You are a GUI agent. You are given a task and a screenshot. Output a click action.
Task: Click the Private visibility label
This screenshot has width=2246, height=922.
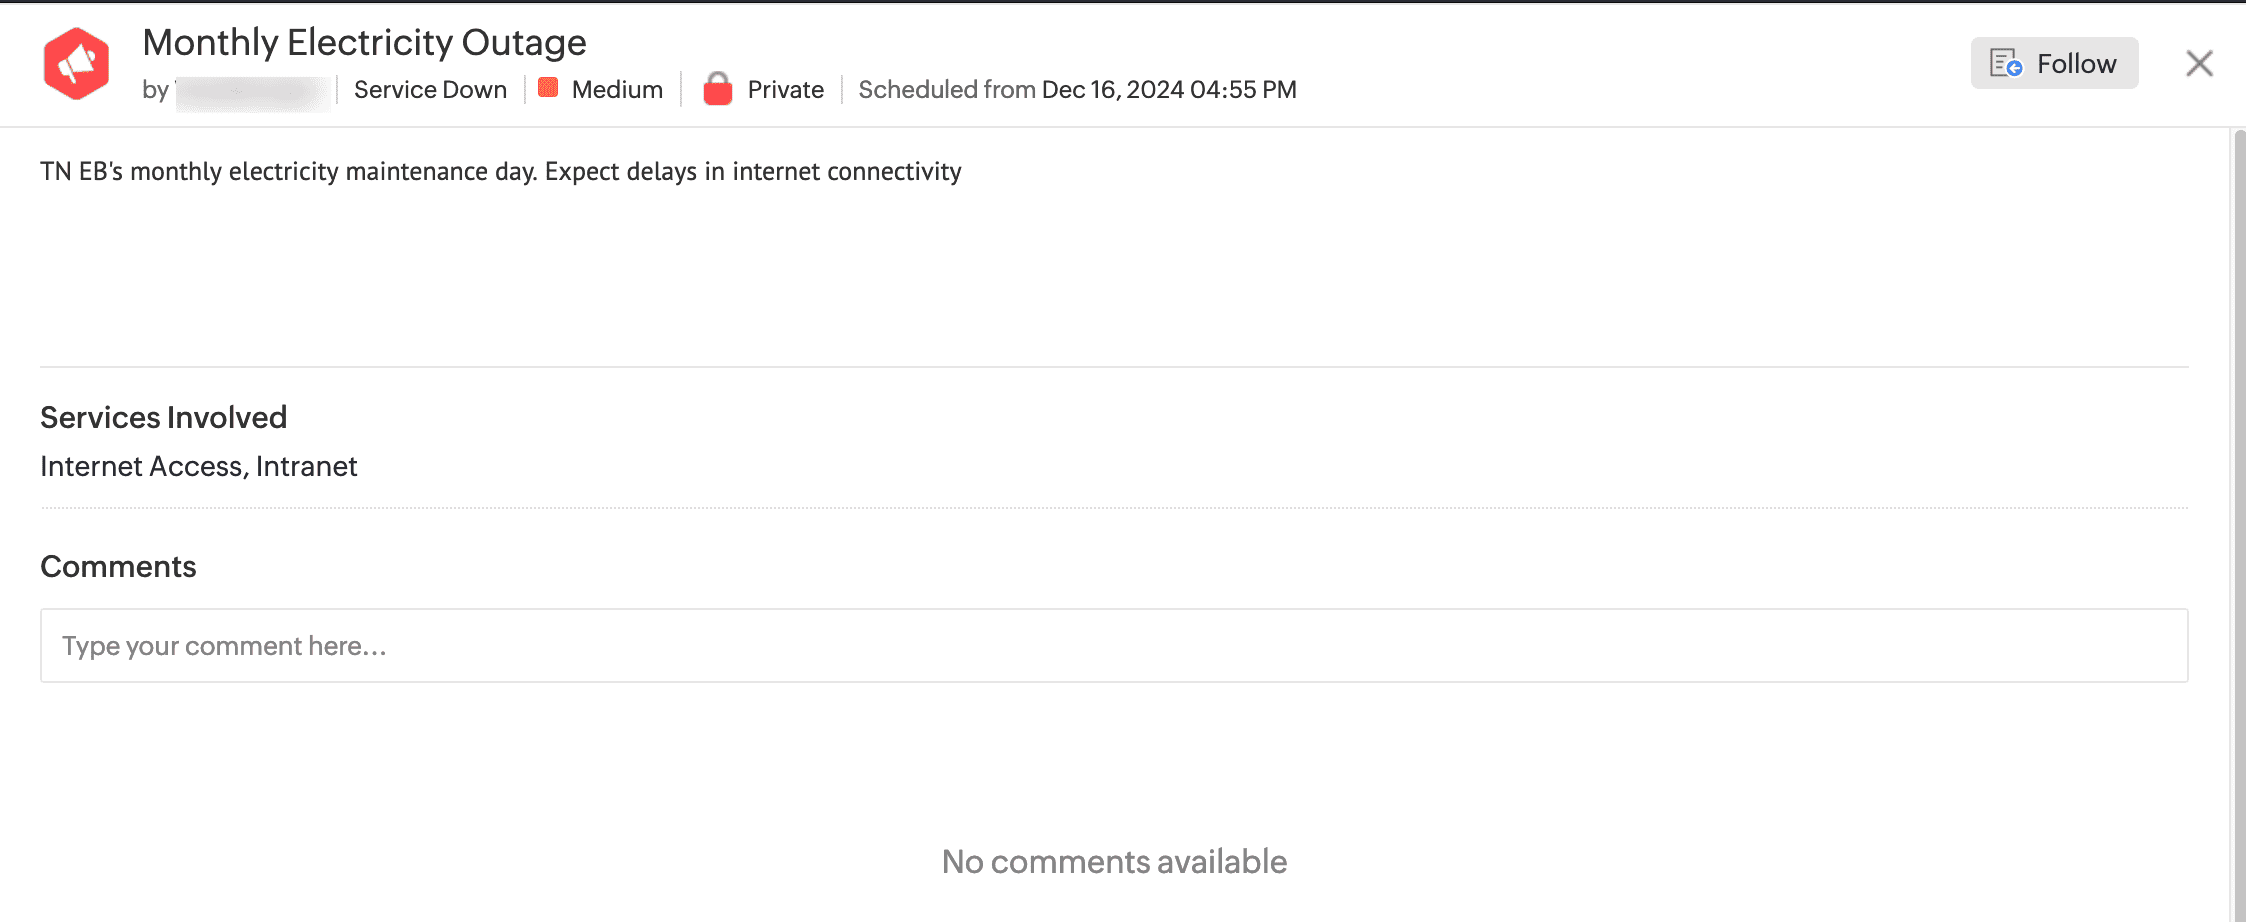tap(785, 89)
